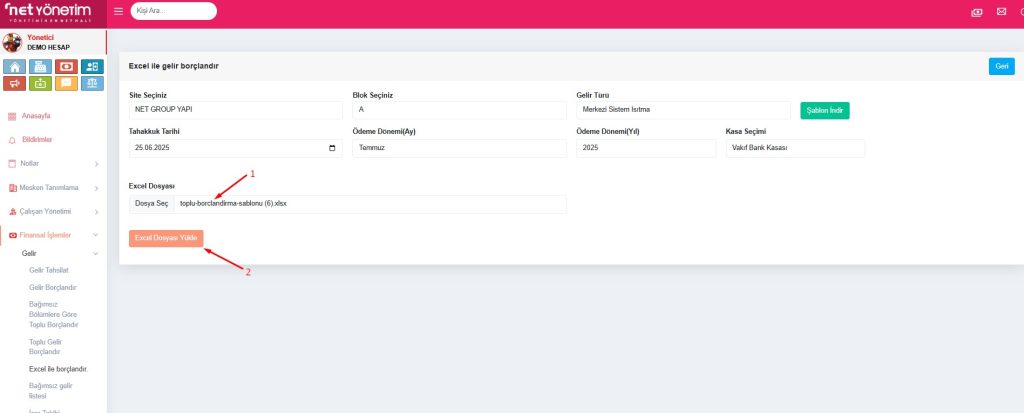Viewport: 1024px width, 413px height.
Task: Click the blue home shortcut icon
Action: click(x=15, y=67)
